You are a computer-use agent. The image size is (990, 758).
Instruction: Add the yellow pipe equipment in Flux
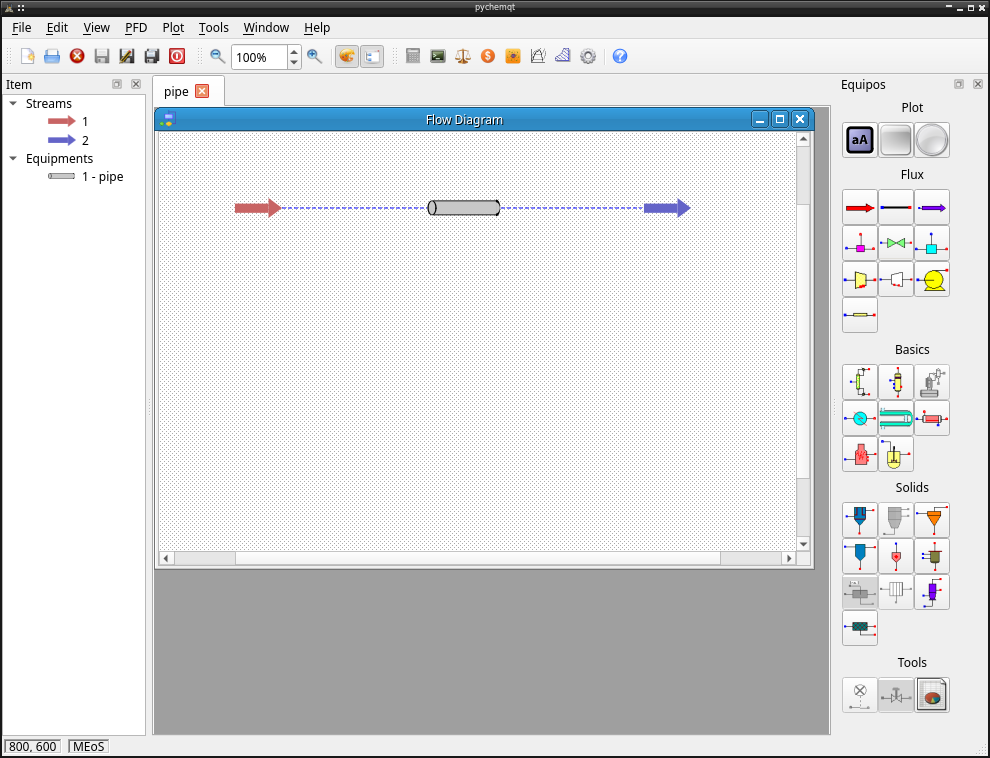(859, 315)
